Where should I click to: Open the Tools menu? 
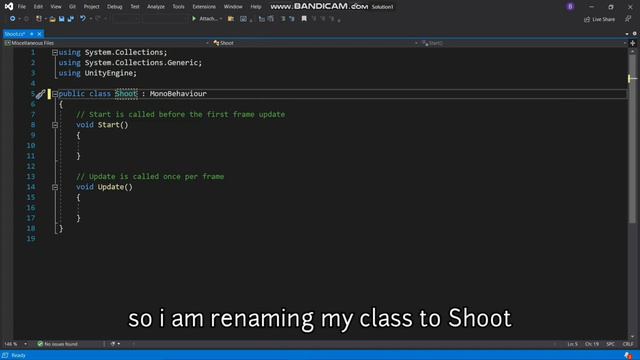pyautogui.click(x=178, y=7)
